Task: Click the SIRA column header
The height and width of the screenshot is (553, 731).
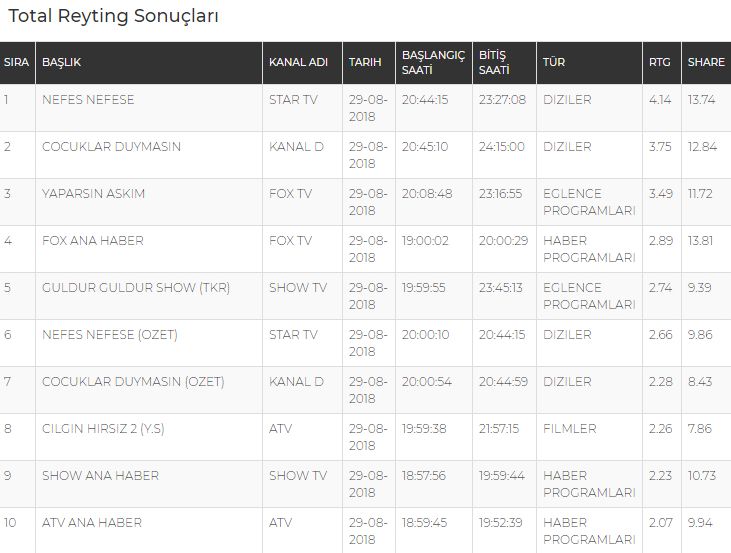Action: pos(17,62)
